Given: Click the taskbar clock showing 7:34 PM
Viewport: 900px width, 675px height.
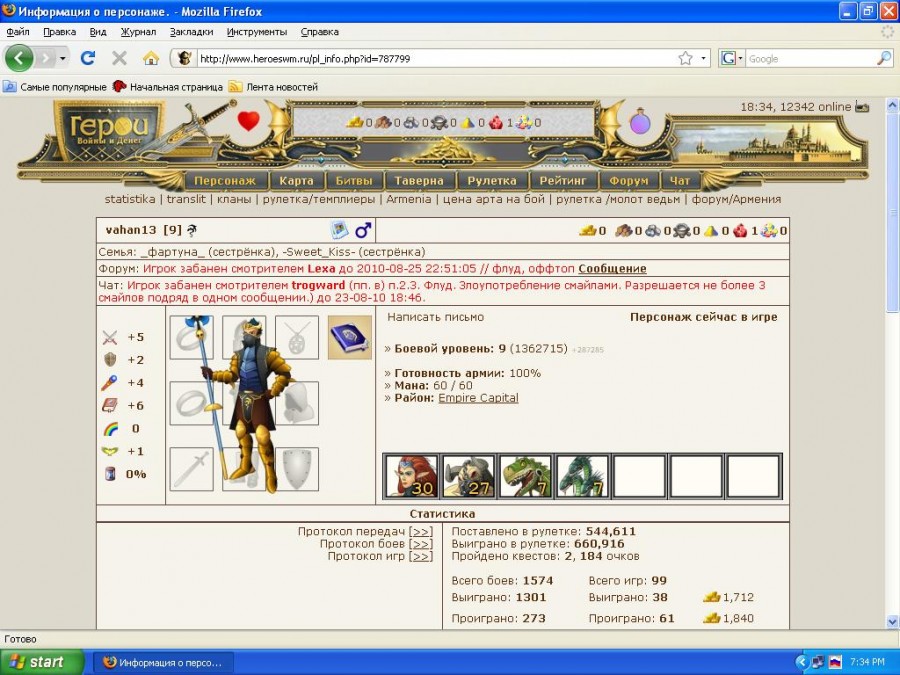Looking at the screenshot, I should (x=867, y=662).
